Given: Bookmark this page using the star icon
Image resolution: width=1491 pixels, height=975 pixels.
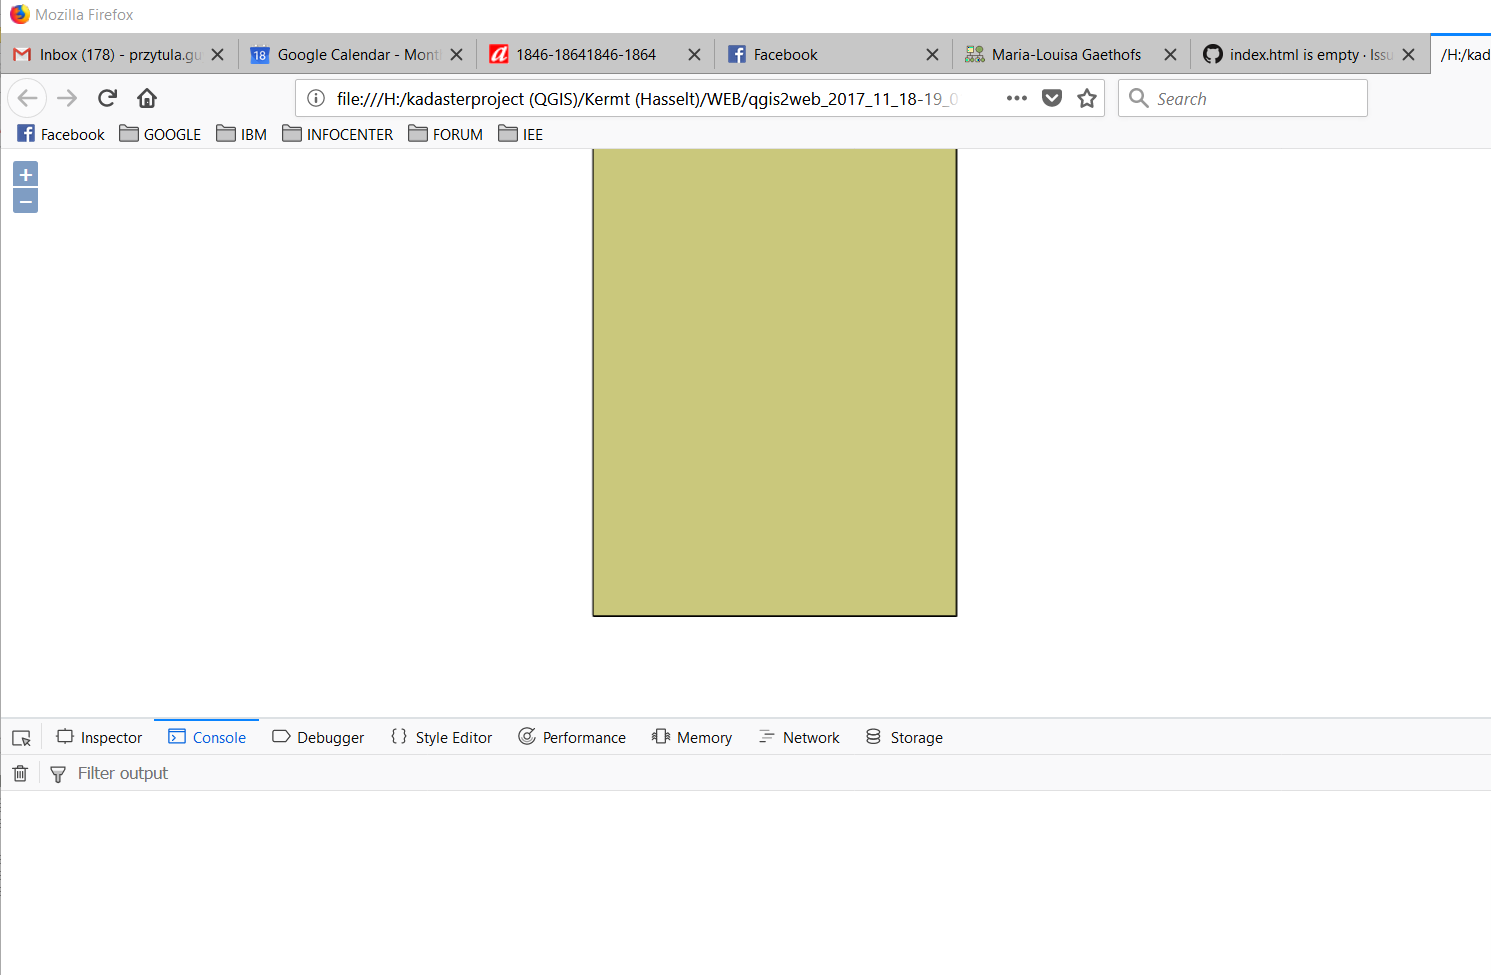Looking at the screenshot, I should tap(1087, 98).
